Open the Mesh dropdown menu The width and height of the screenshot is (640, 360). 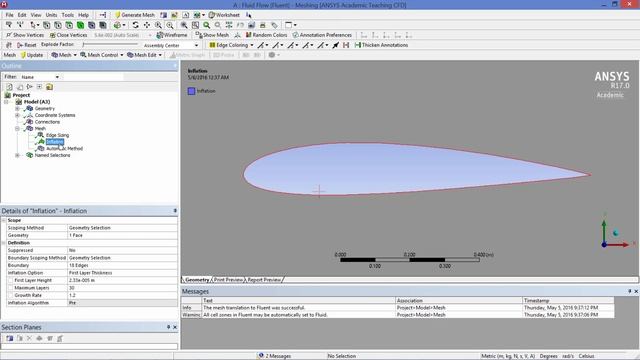[64, 55]
